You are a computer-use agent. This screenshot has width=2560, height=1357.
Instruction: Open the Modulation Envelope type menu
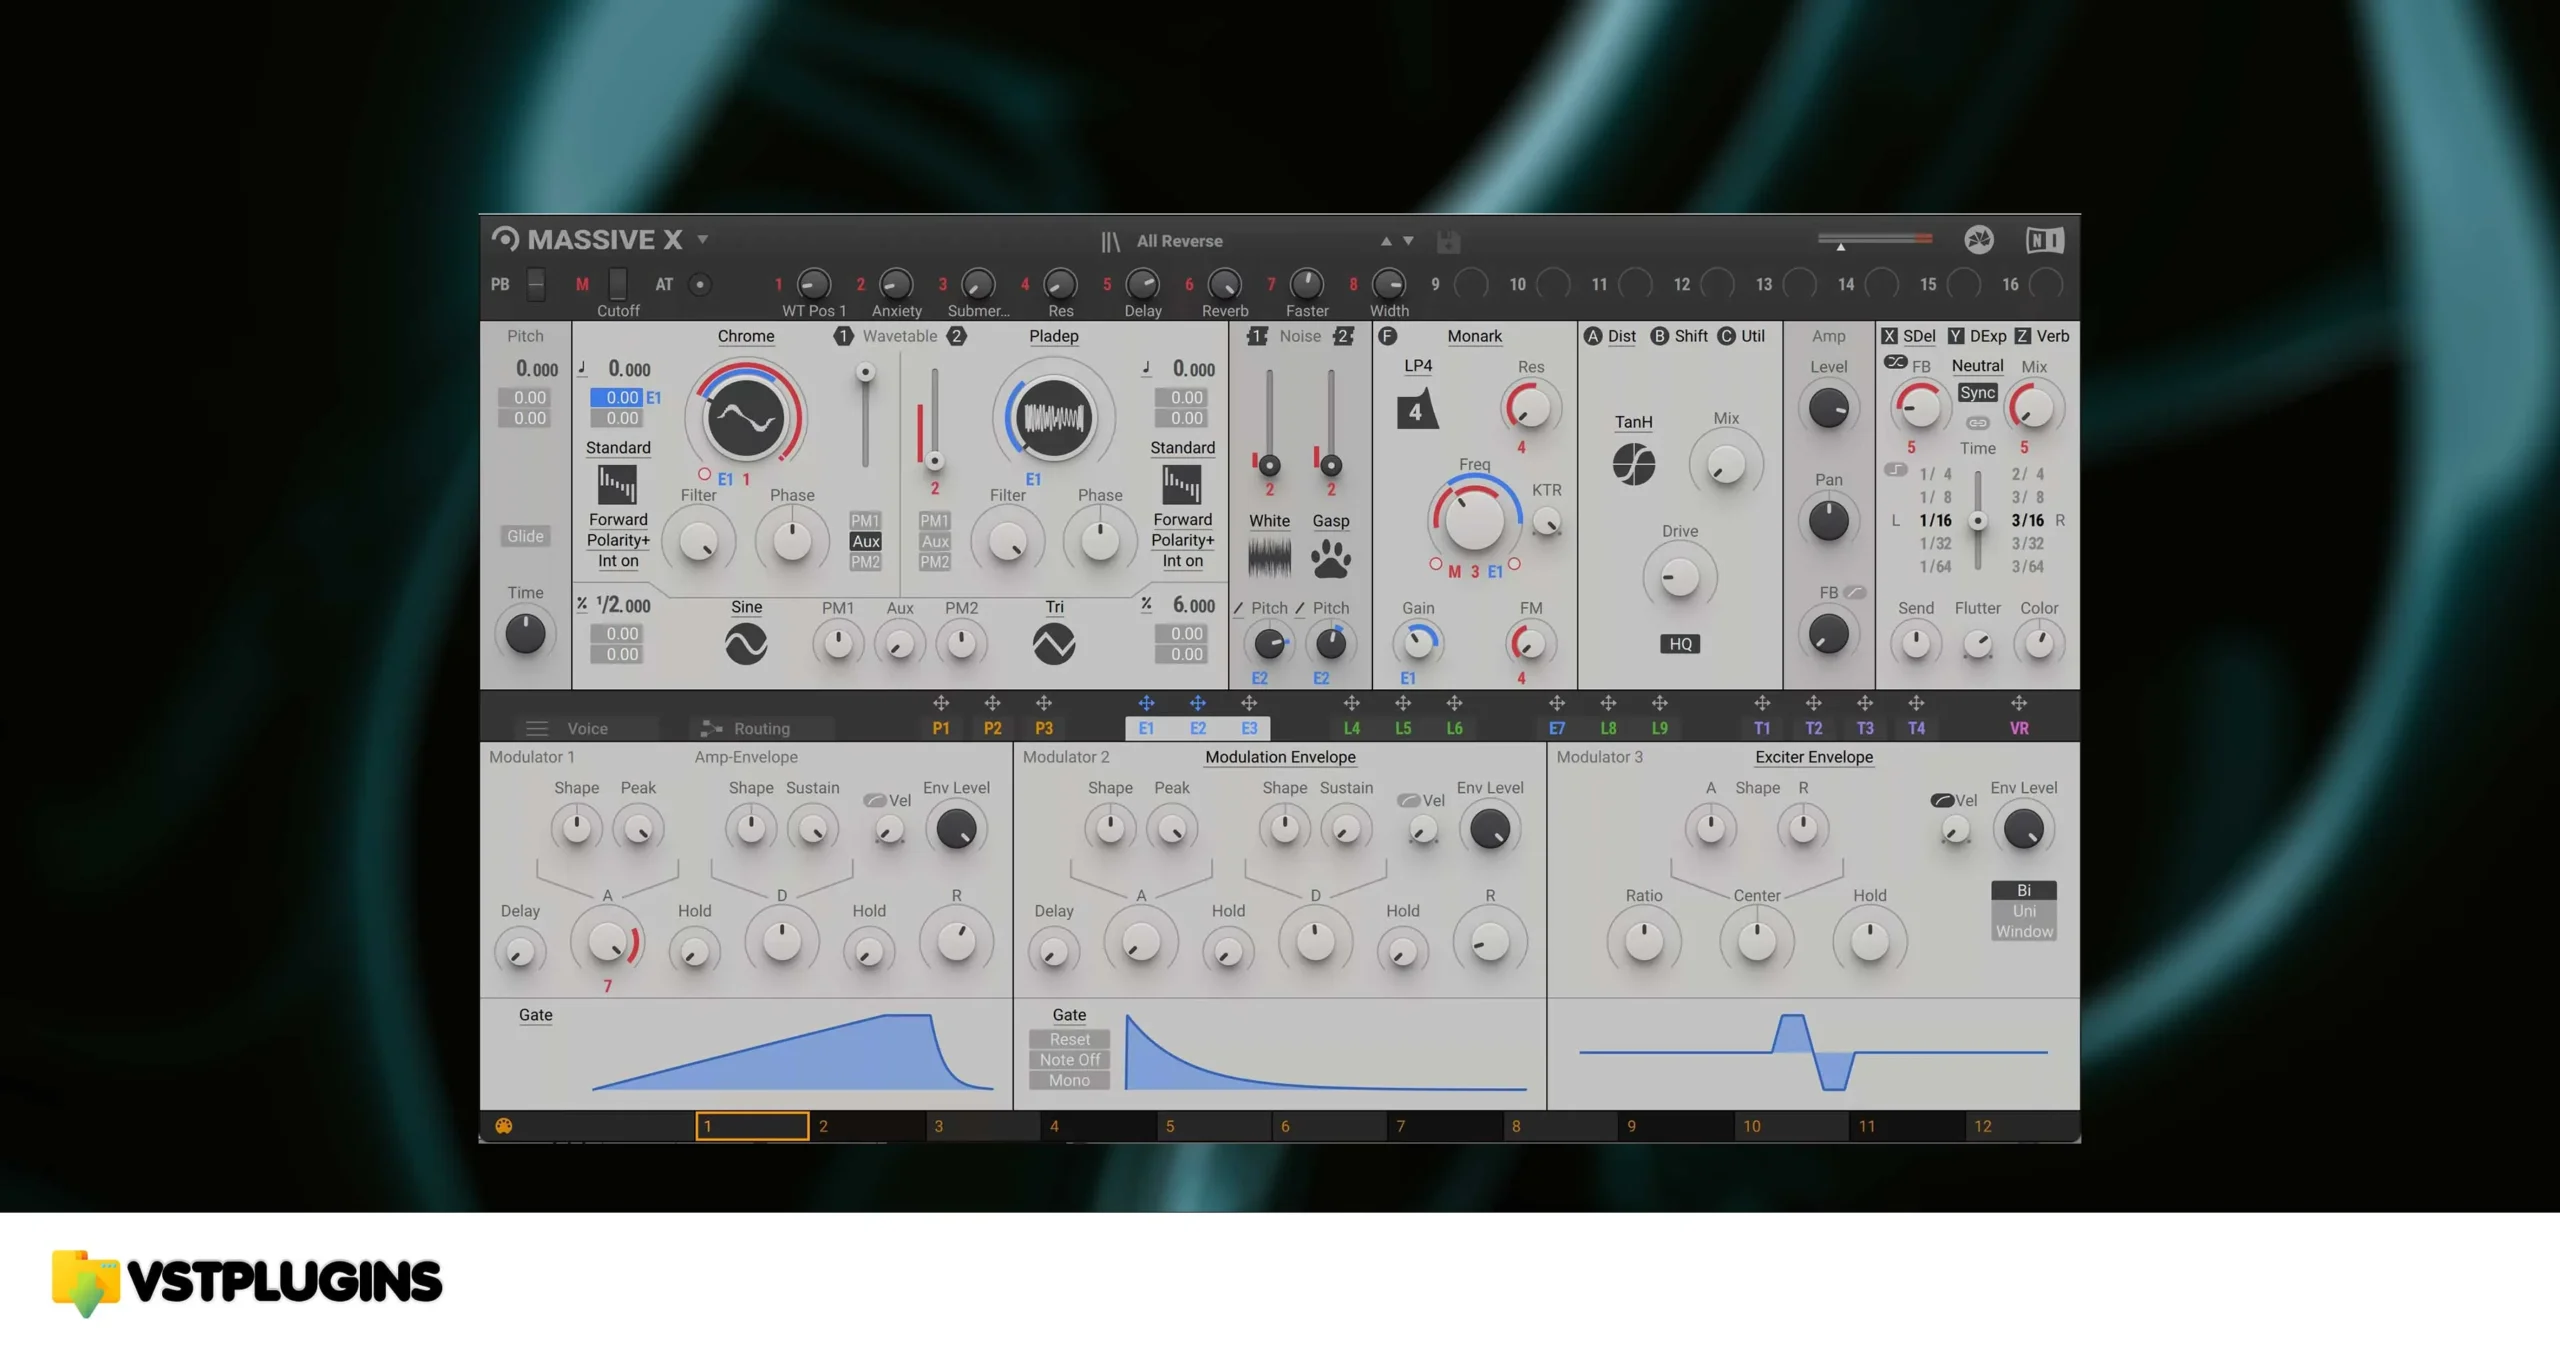(1280, 757)
